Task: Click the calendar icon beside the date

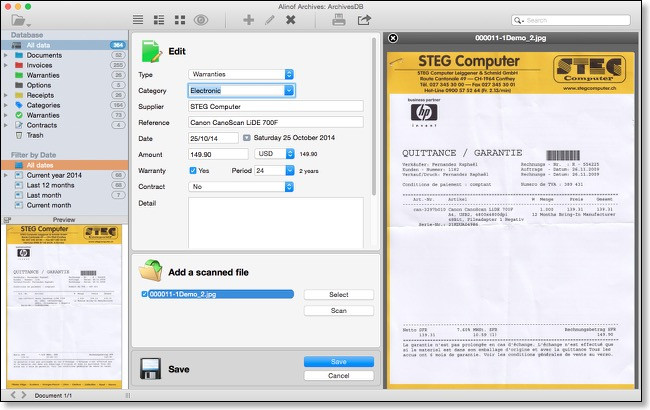Action: [247, 138]
